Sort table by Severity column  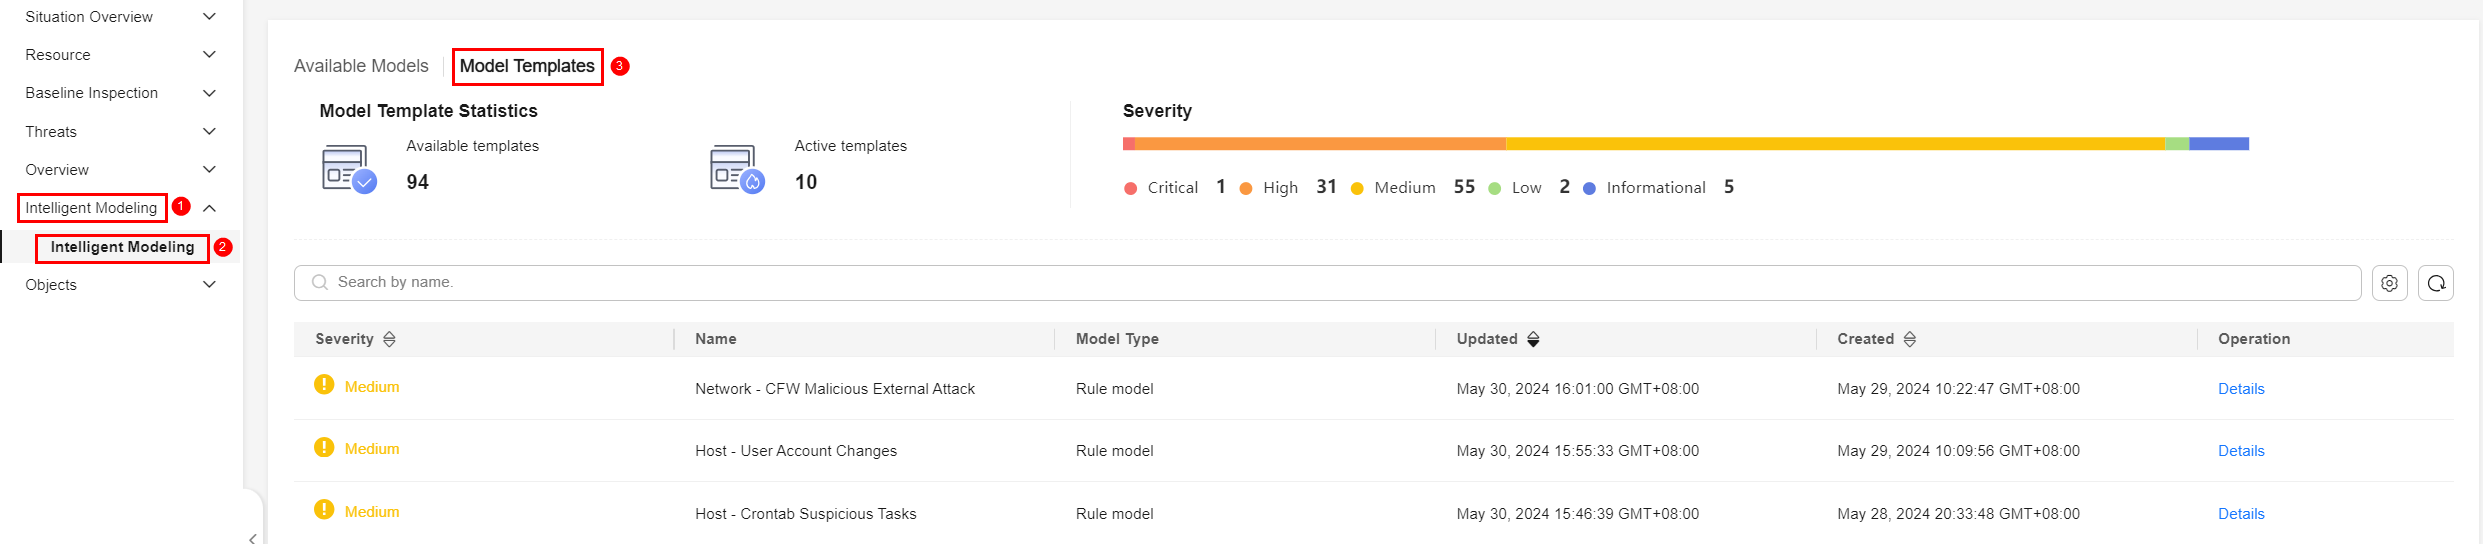click(390, 339)
